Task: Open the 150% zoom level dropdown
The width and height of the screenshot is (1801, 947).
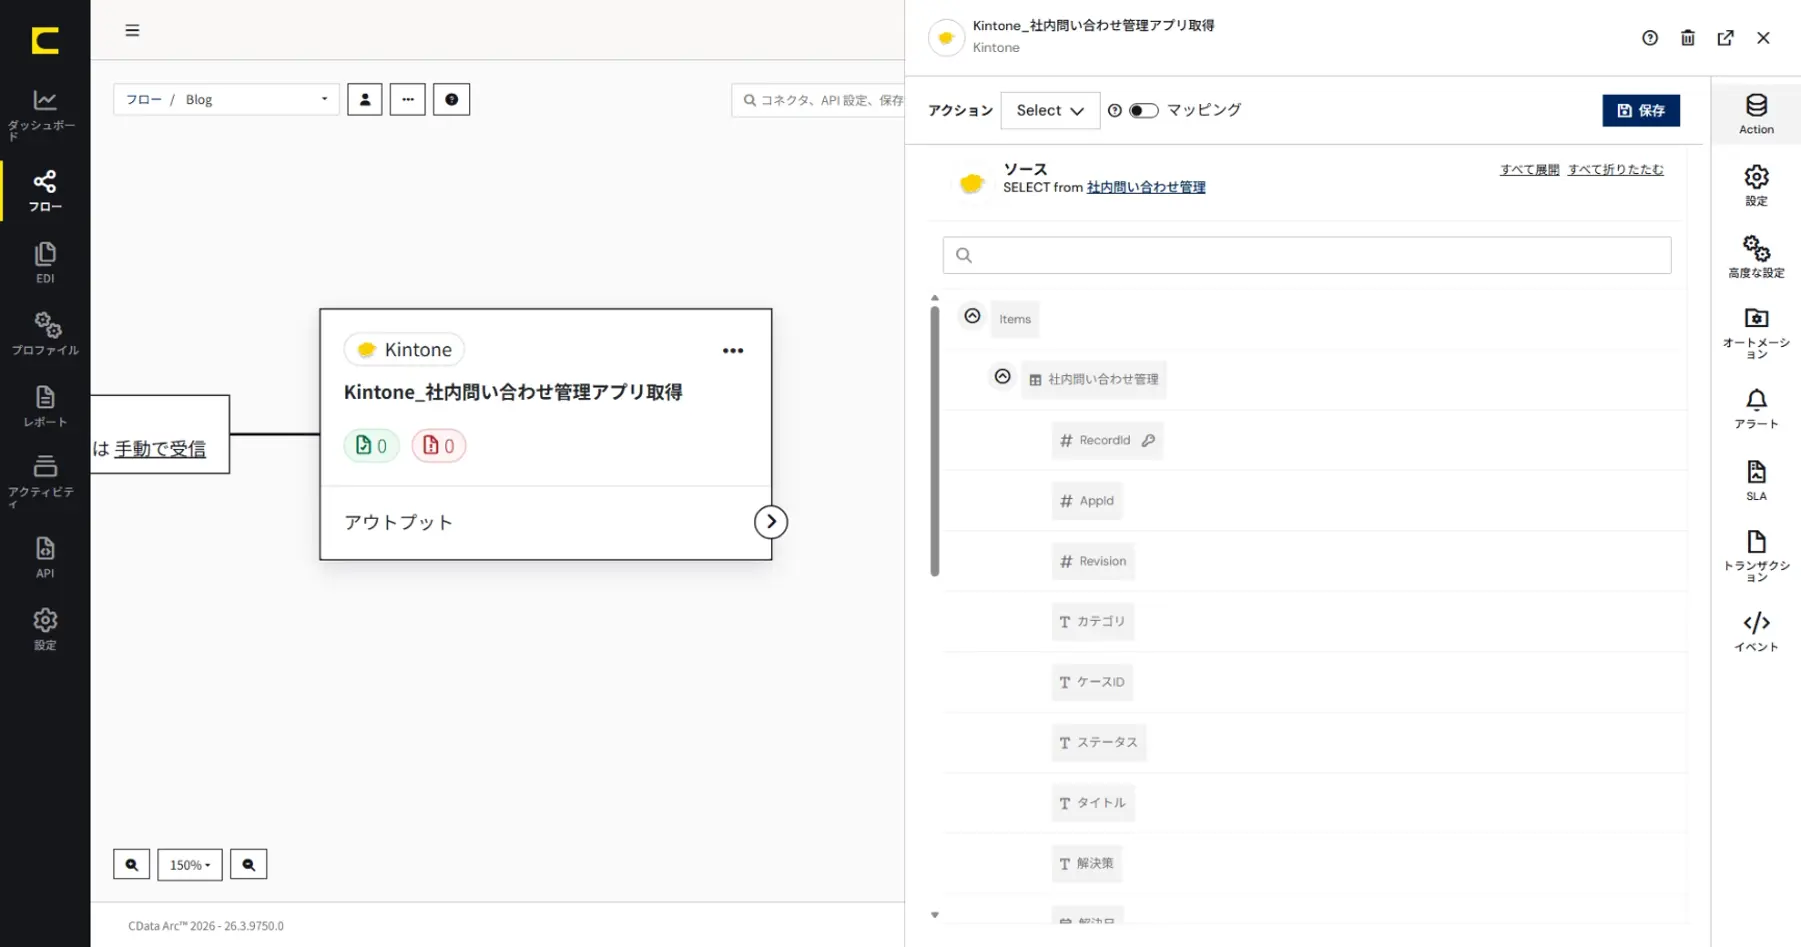Action: pyautogui.click(x=190, y=864)
